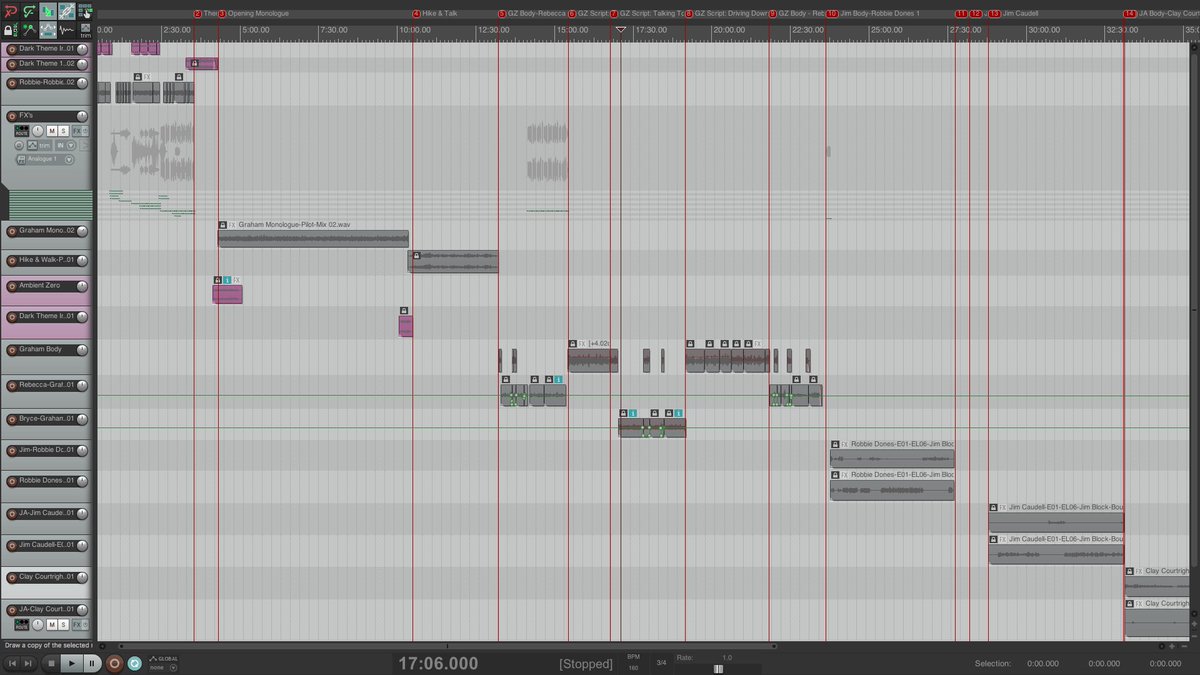Image resolution: width=1200 pixels, height=675 pixels.
Task: Go to project end transport button
Action: (28, 663)
